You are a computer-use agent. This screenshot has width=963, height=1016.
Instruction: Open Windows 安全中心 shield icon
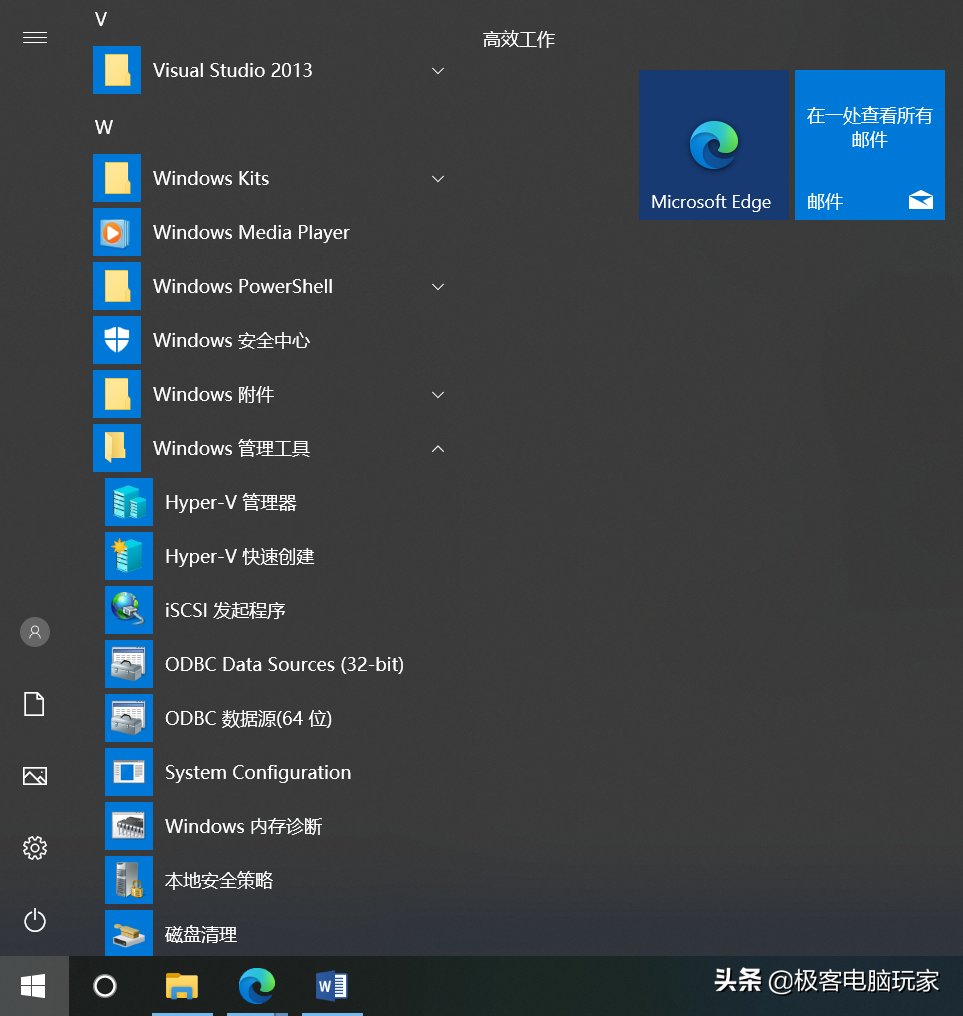click(117, 340)
